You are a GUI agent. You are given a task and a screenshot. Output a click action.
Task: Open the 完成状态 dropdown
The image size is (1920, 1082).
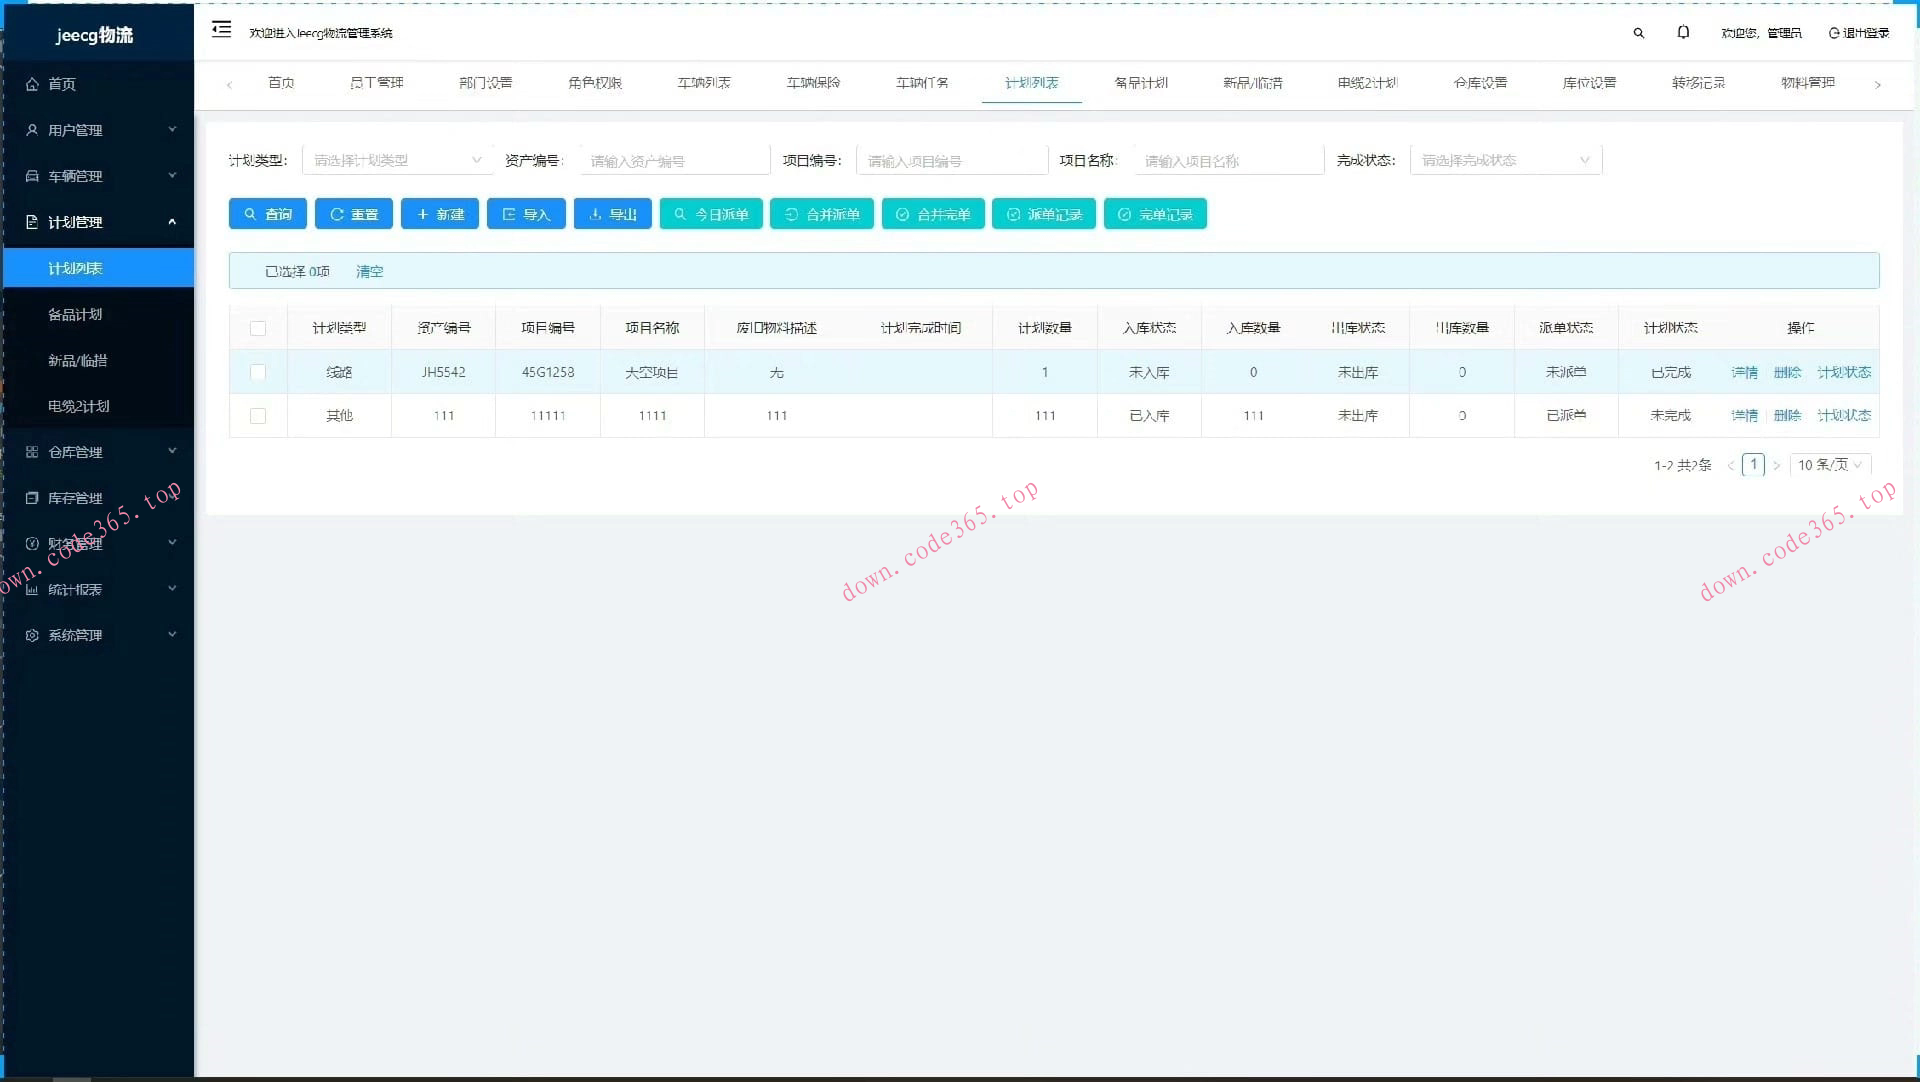[1505, 160]
